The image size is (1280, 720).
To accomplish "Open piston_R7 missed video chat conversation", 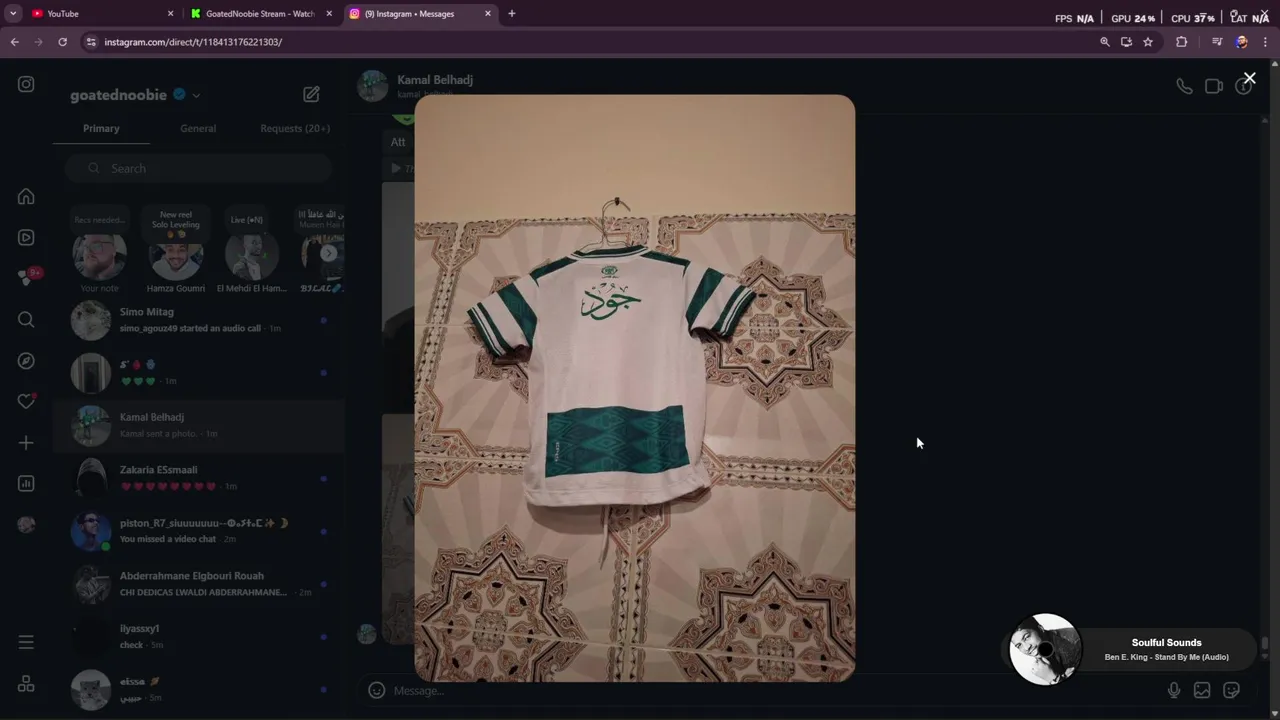I will (x=198, y=531).
